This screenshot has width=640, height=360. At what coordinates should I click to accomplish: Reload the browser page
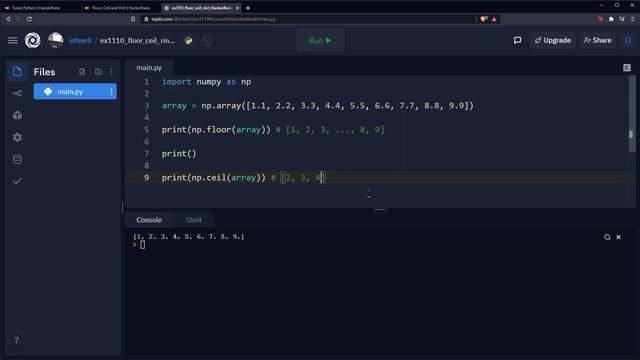tap(29, 19)
